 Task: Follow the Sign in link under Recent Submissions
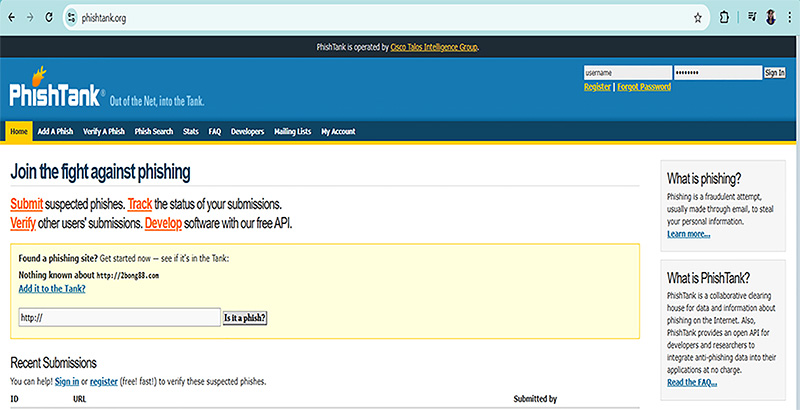(67, 381)
